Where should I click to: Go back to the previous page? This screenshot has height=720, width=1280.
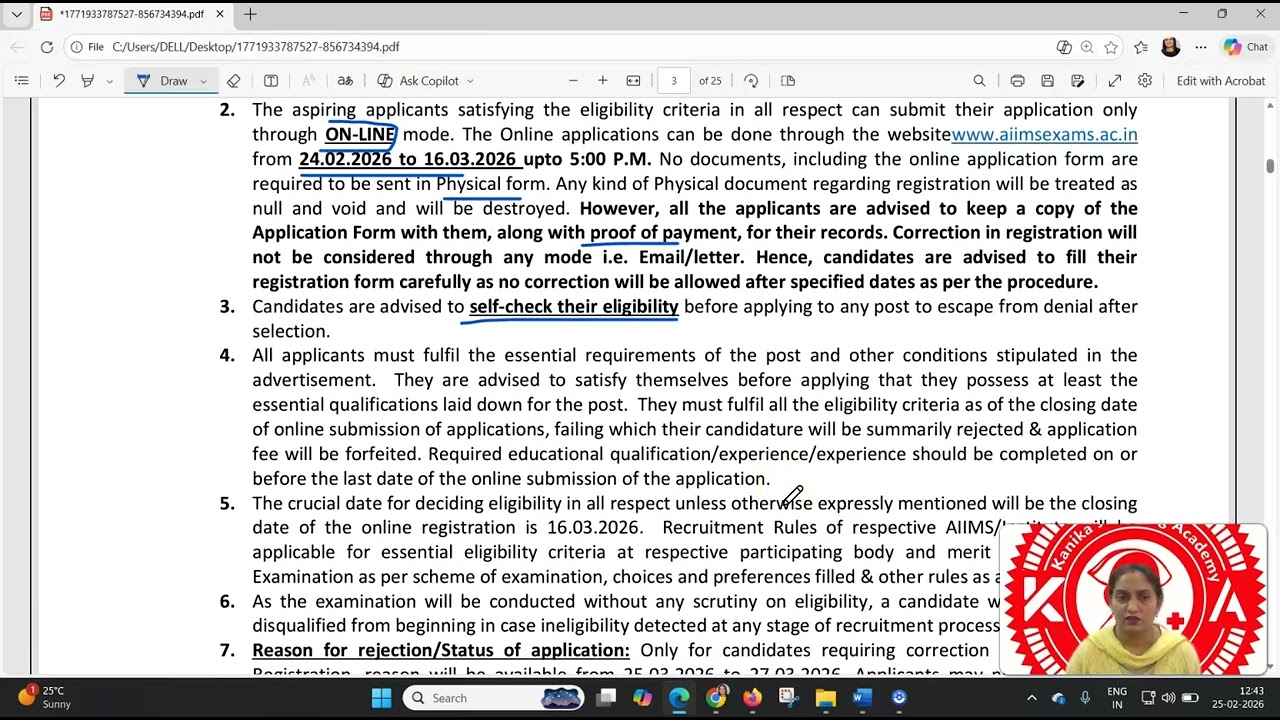(x=17, y=47)
